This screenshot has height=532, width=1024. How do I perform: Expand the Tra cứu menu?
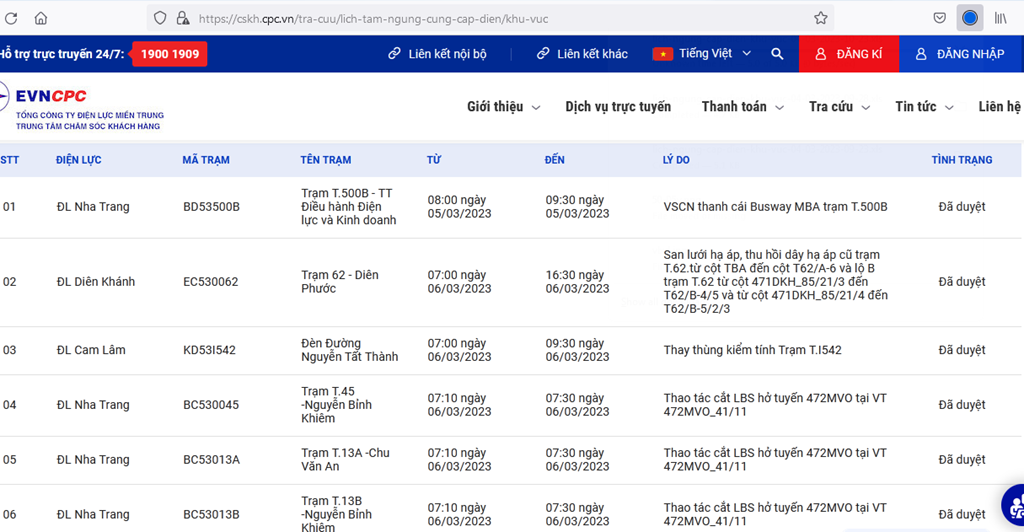click(x=839, y=107)
